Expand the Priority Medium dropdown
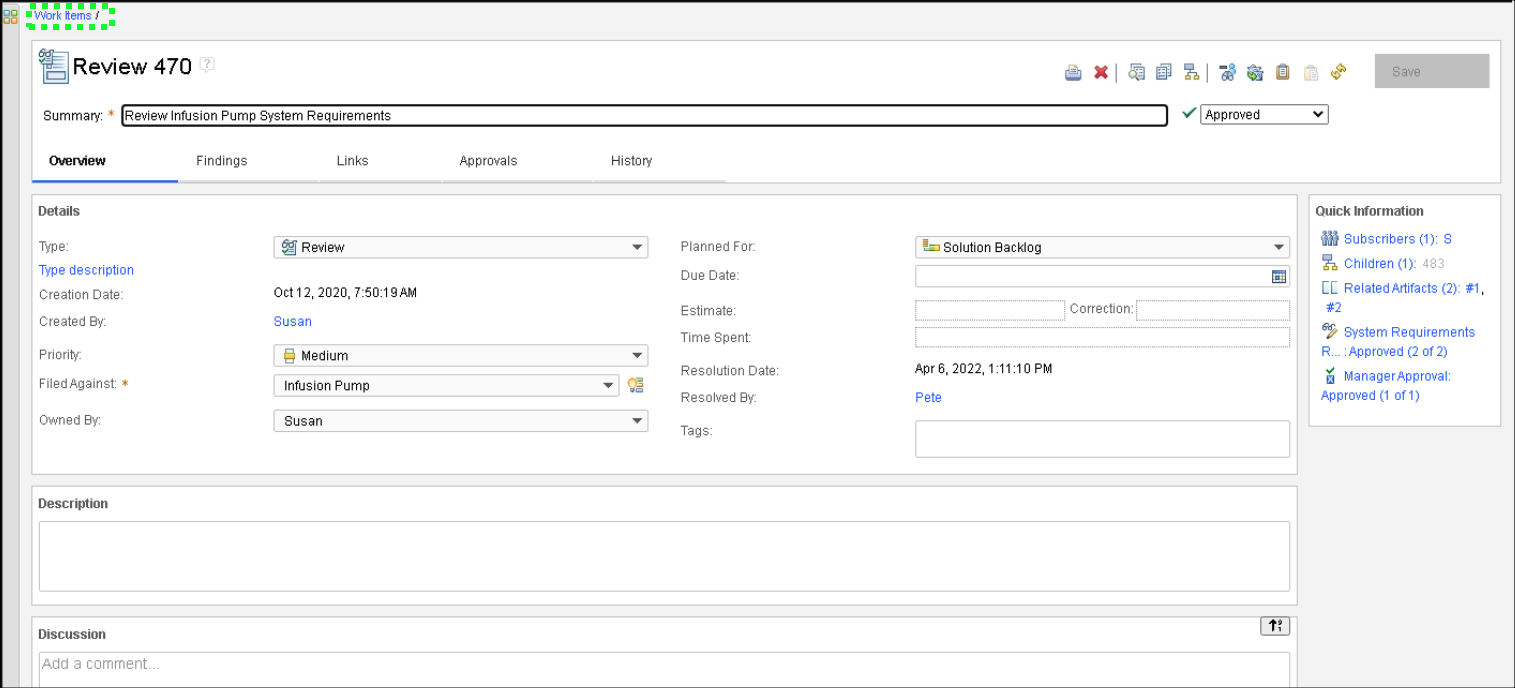This screenshot has height=688, width=1515. (x=460, y=356)
